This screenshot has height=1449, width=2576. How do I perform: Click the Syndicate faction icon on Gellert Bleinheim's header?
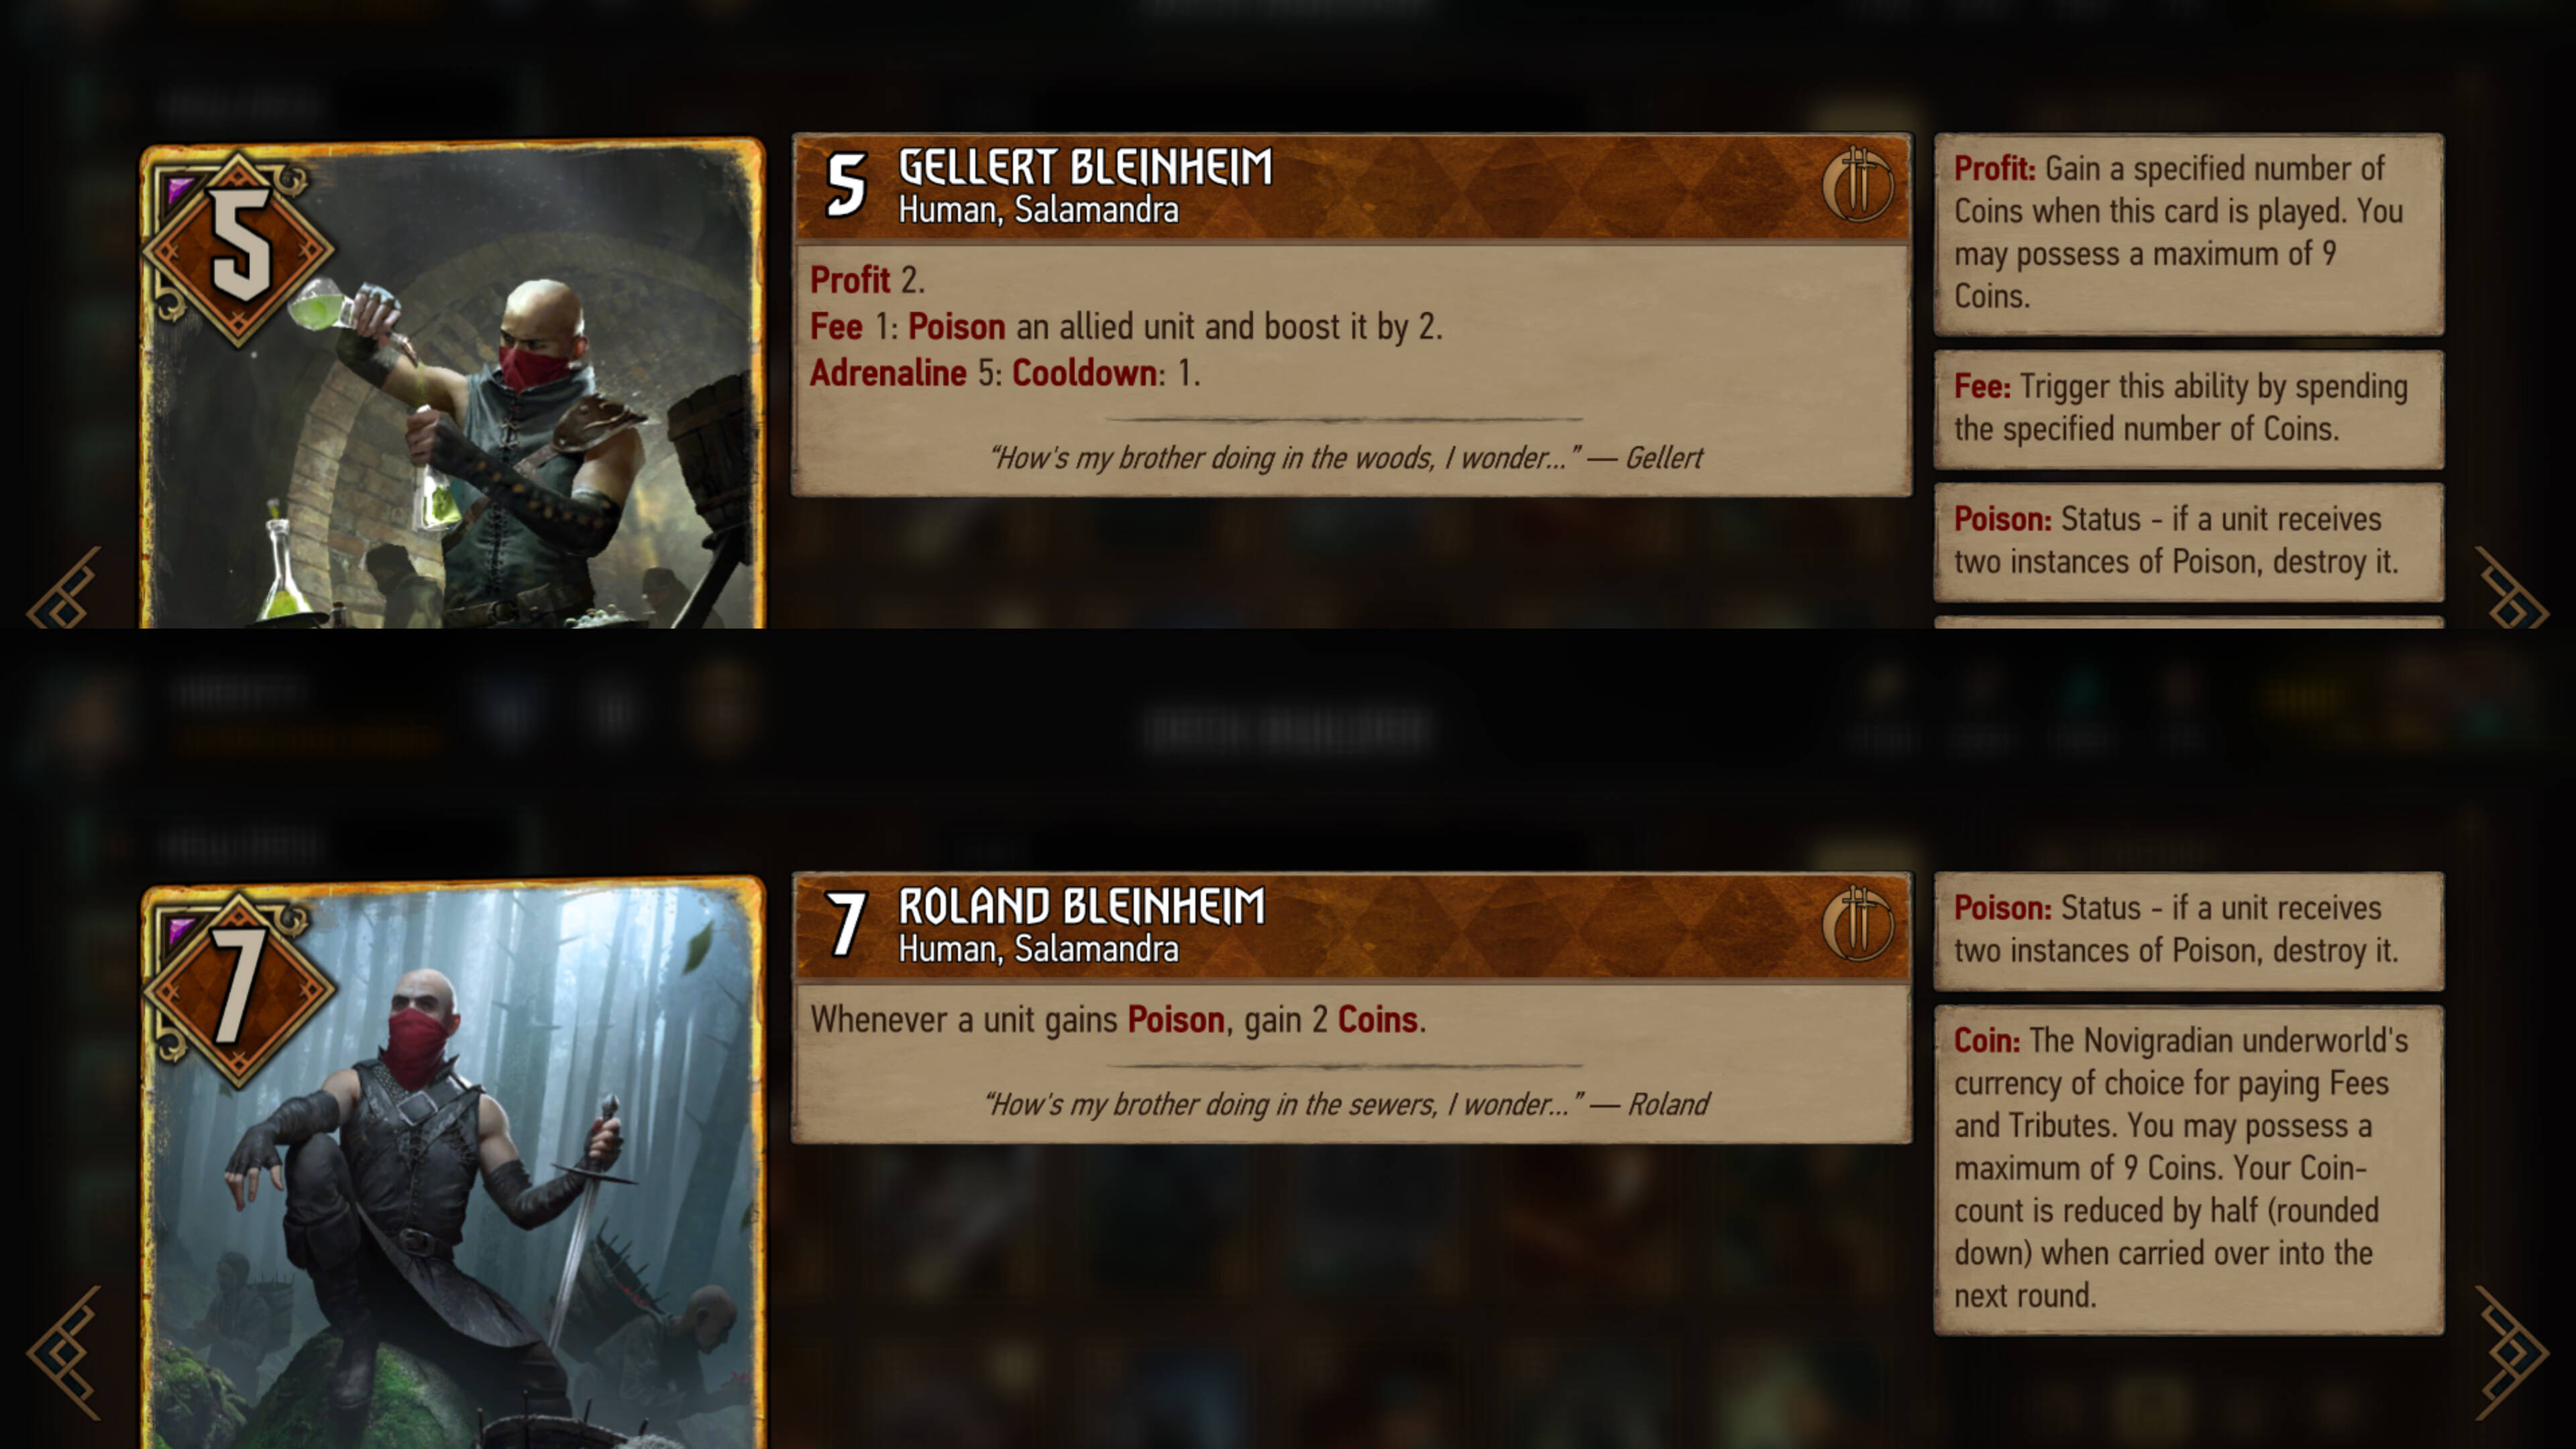pyautogui.click(x=1857, y=185)
